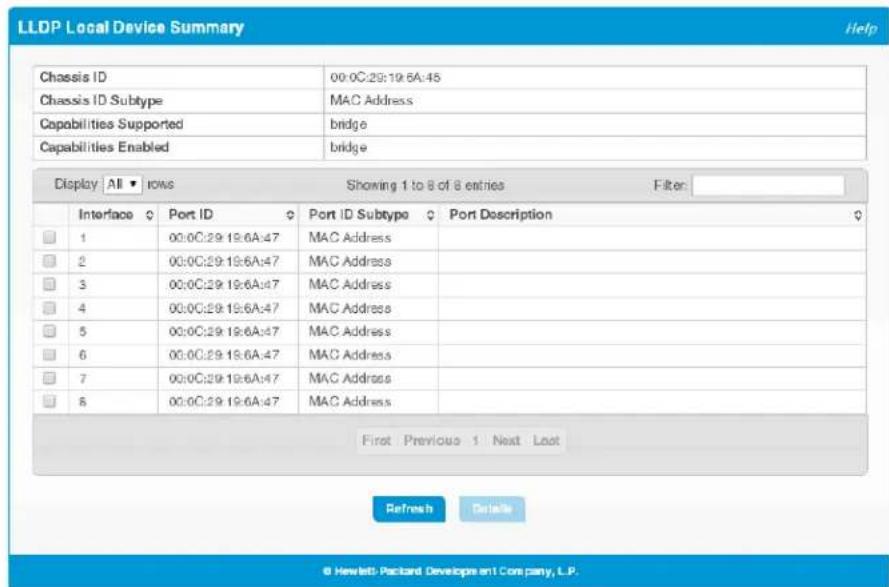Click the Refresh button

pos(409,509)
